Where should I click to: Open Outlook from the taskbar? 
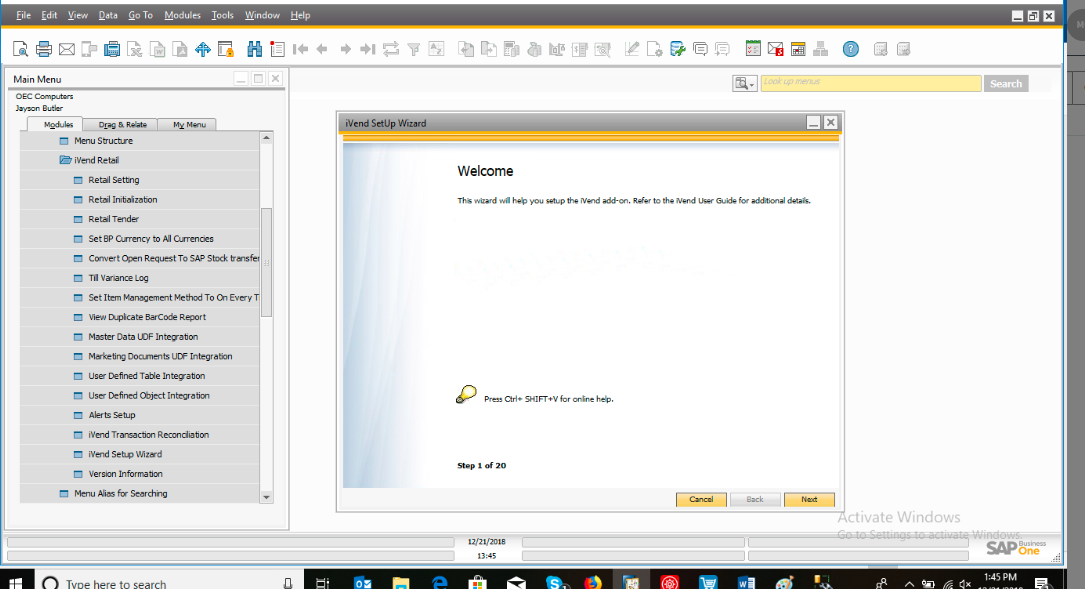363,583
